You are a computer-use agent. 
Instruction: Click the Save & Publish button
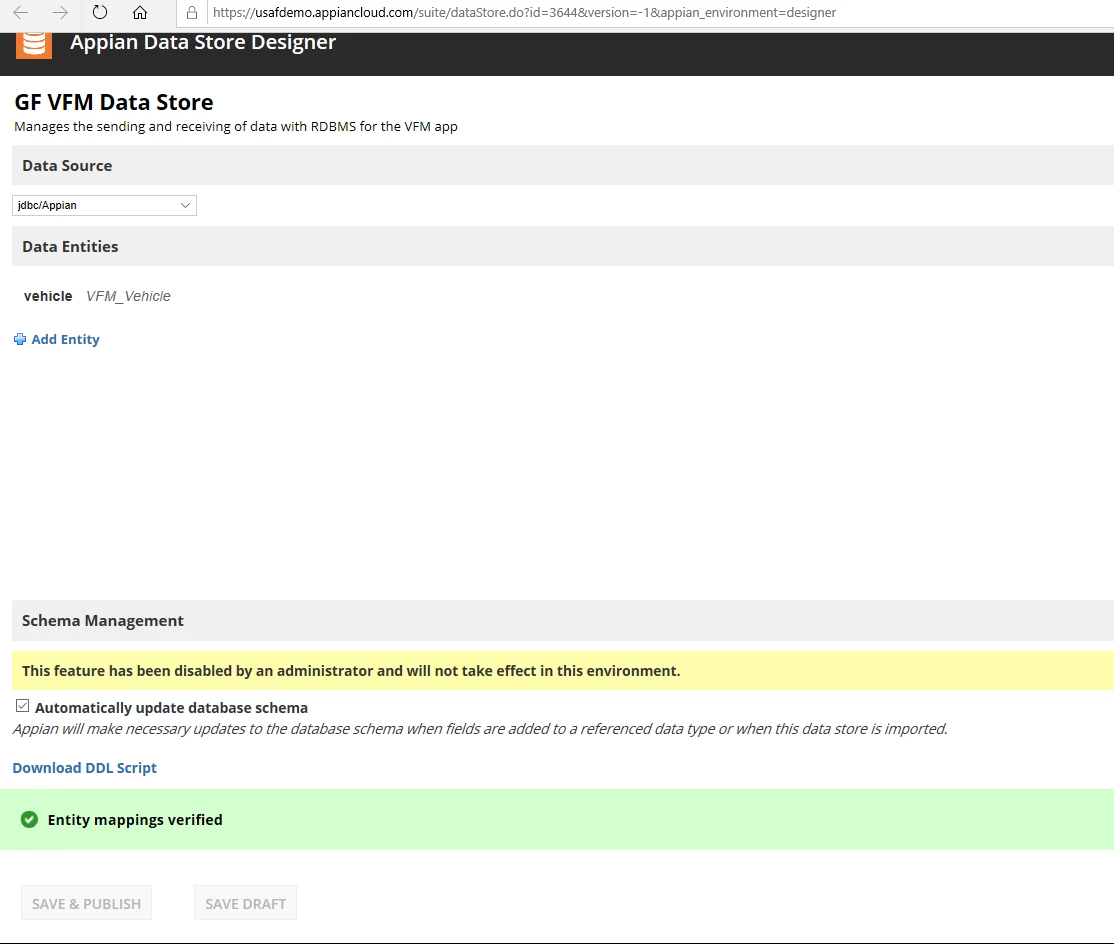[87, 904]
